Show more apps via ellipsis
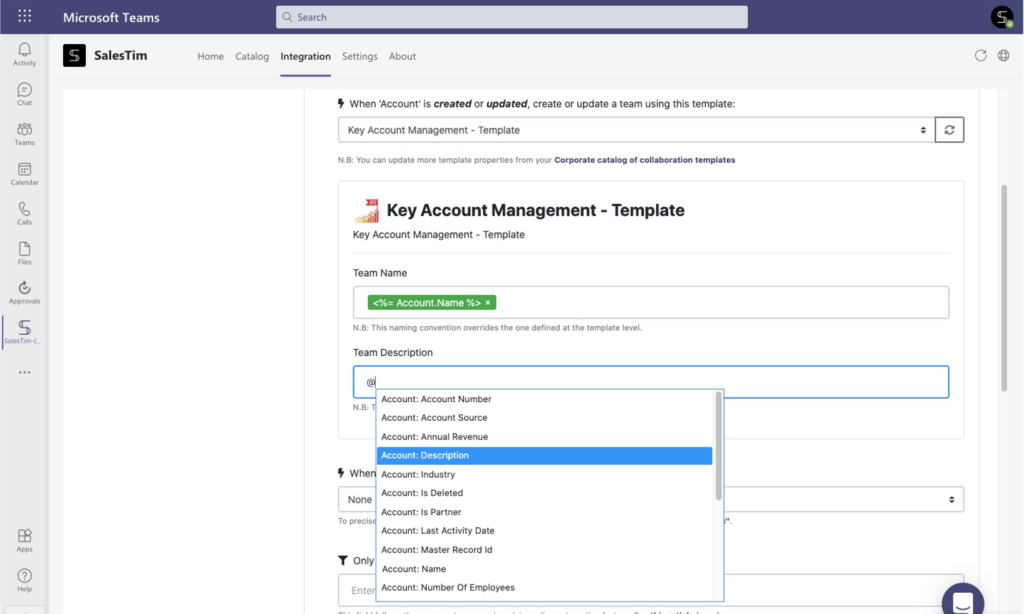 [x=24, y=372]
